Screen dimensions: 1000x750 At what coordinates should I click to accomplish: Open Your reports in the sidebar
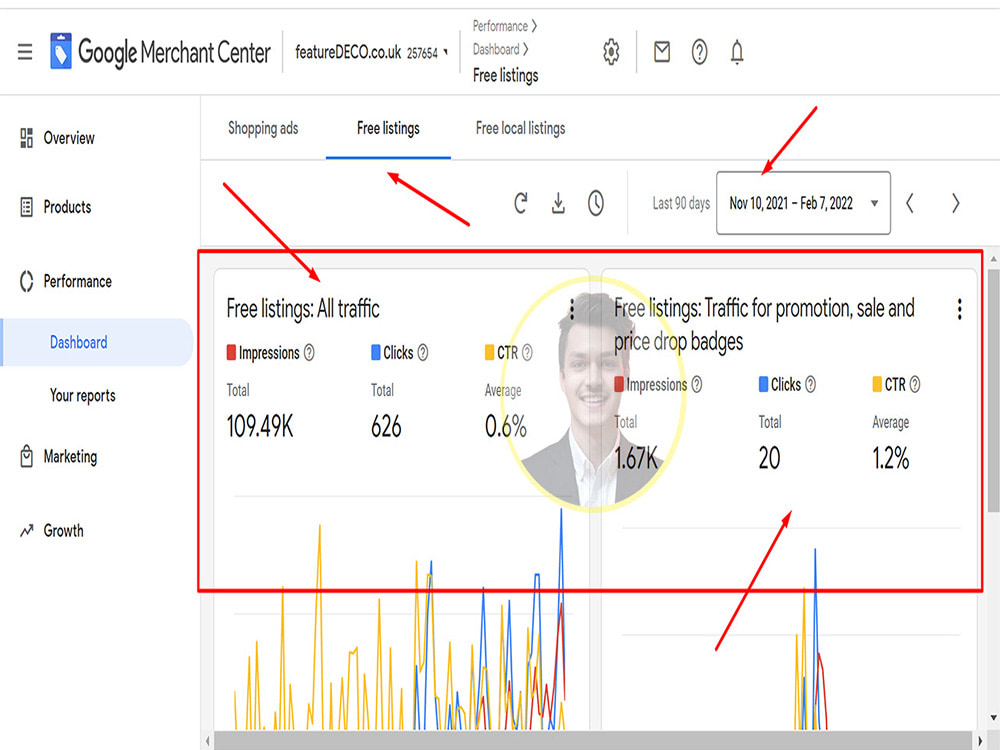tap(83, 395)
